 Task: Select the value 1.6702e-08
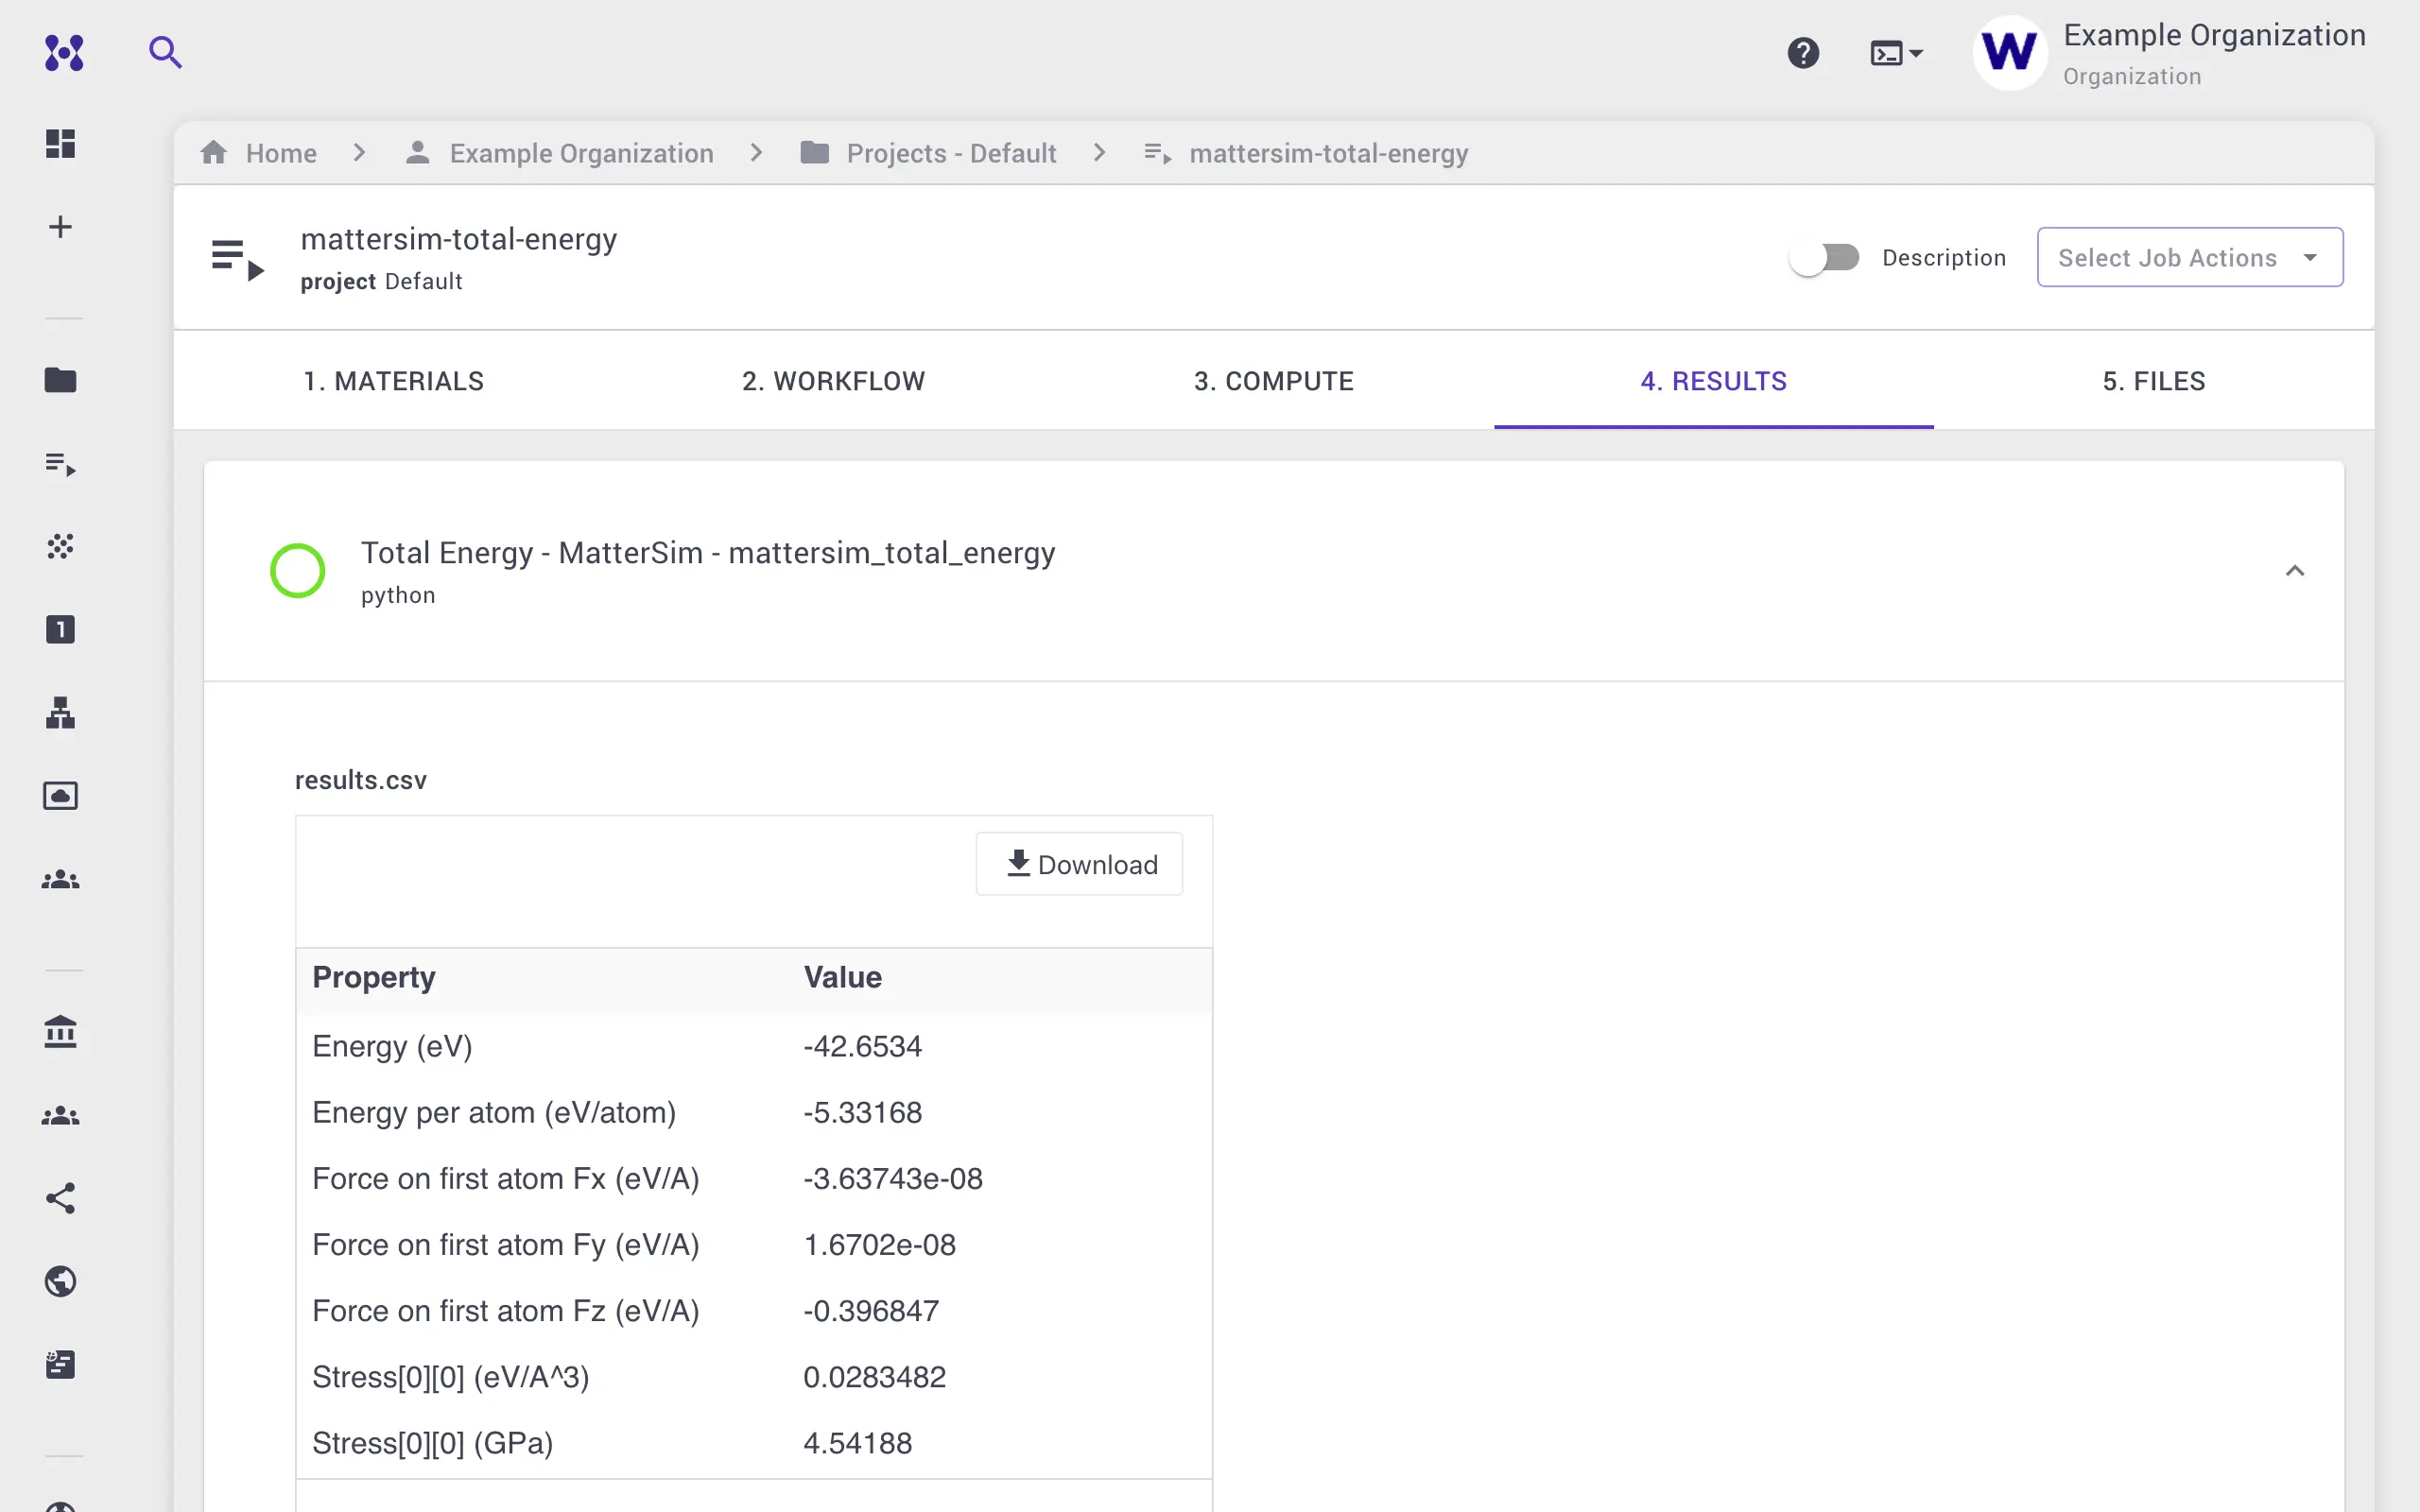[879, 1245]
